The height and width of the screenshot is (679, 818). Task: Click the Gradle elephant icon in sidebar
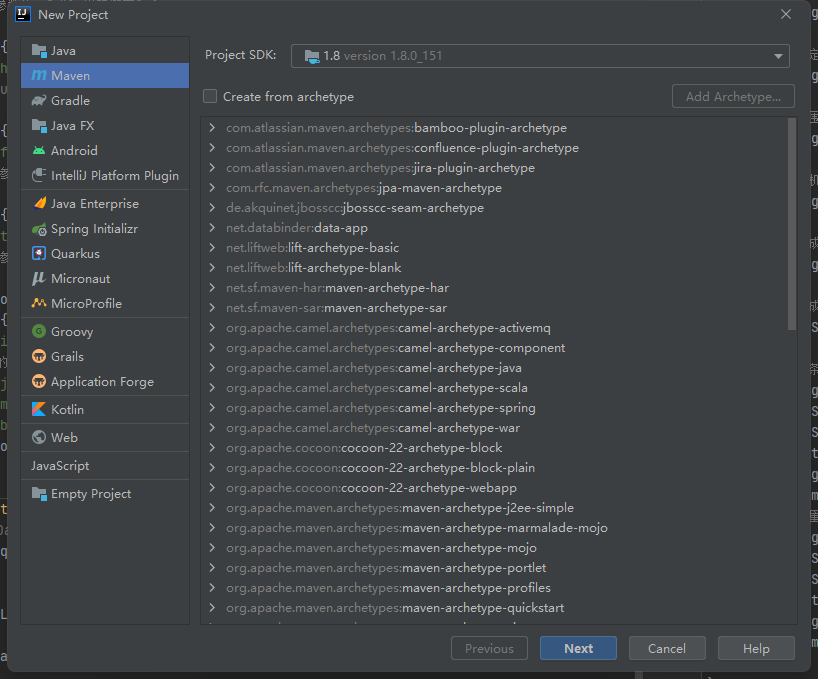[x=39, y=101]
